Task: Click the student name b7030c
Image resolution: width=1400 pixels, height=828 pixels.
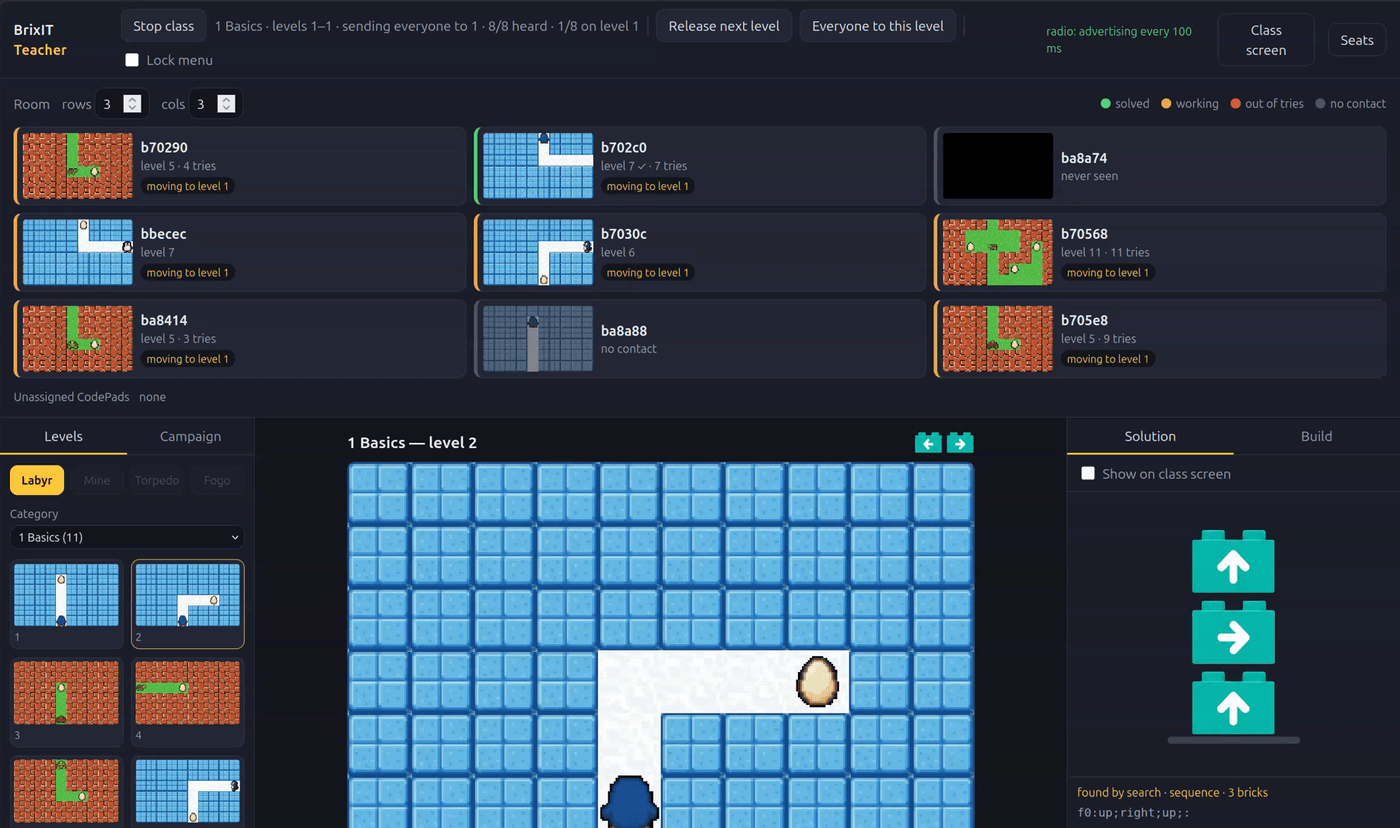Action: pos(624,234)
